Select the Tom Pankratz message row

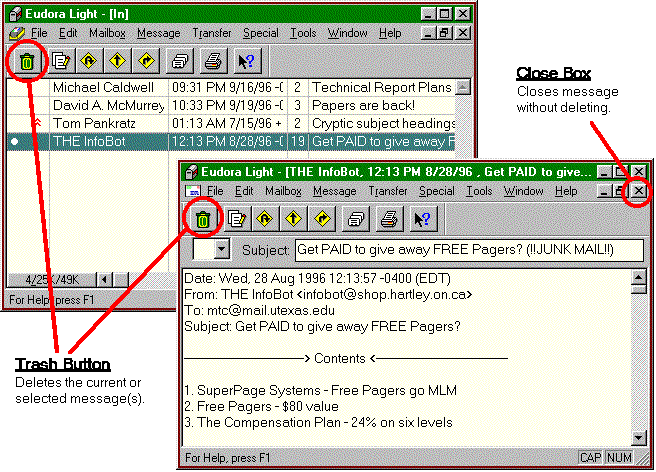click(x=231, y=123)
